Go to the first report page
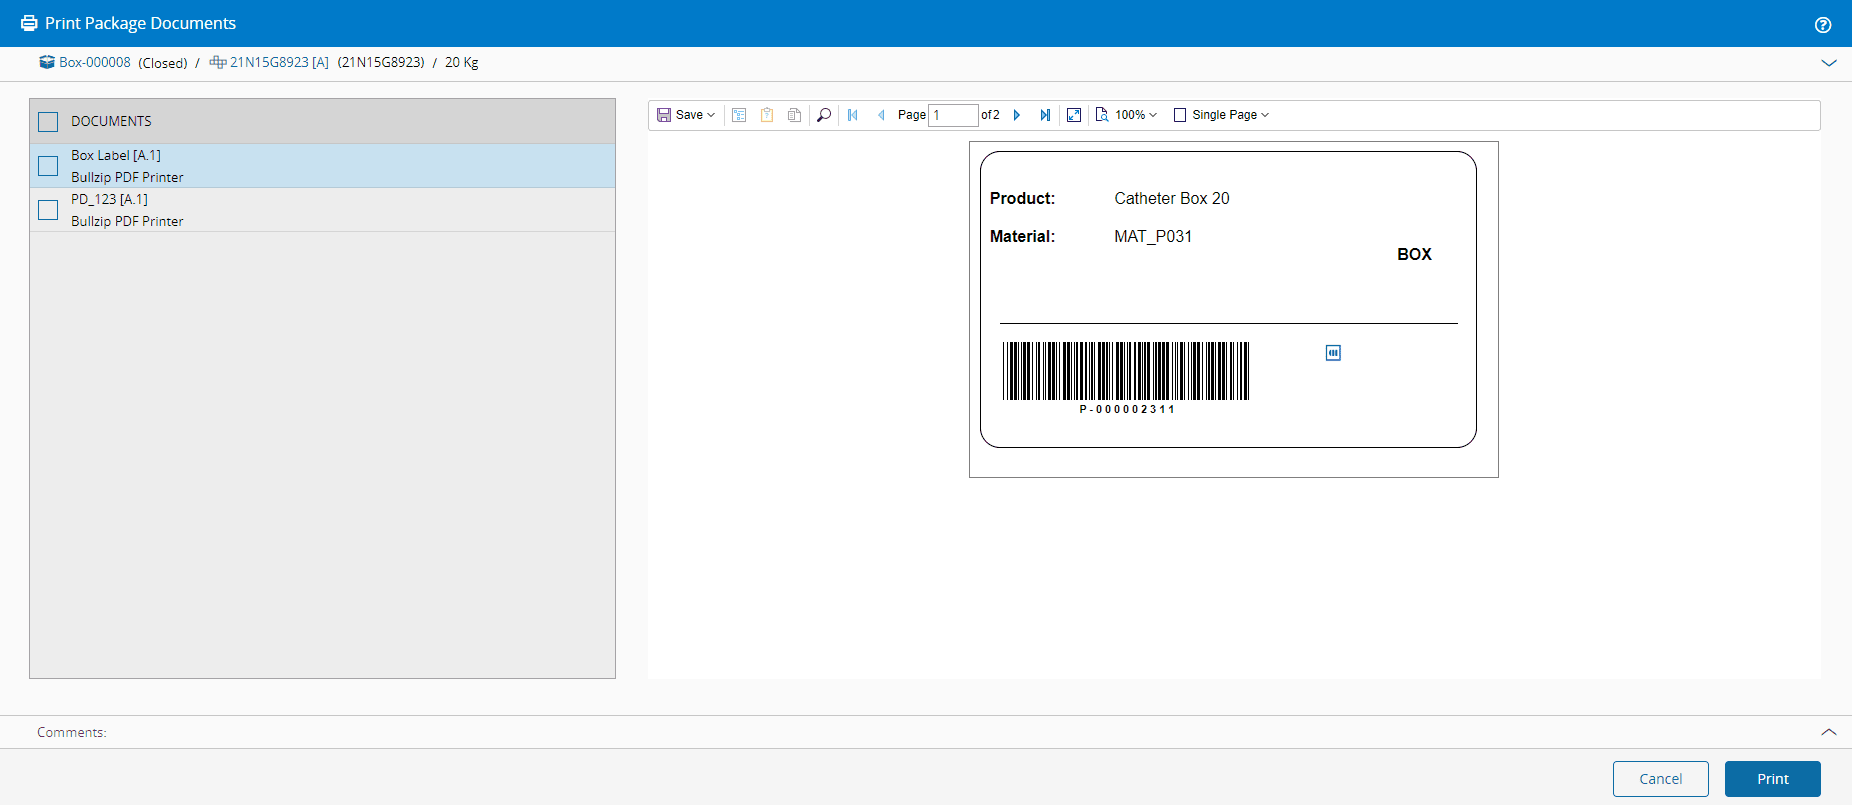The height and width of the screenshot is (805, 1852). [853, 115]
